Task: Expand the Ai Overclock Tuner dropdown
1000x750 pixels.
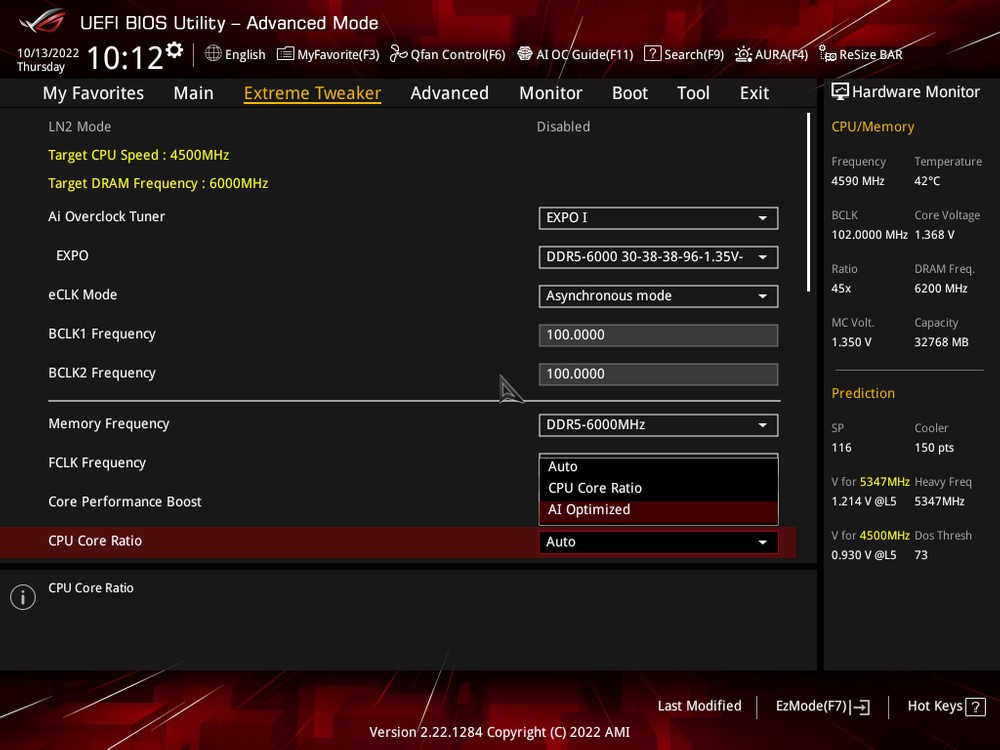Action: [x=658, y=217]
